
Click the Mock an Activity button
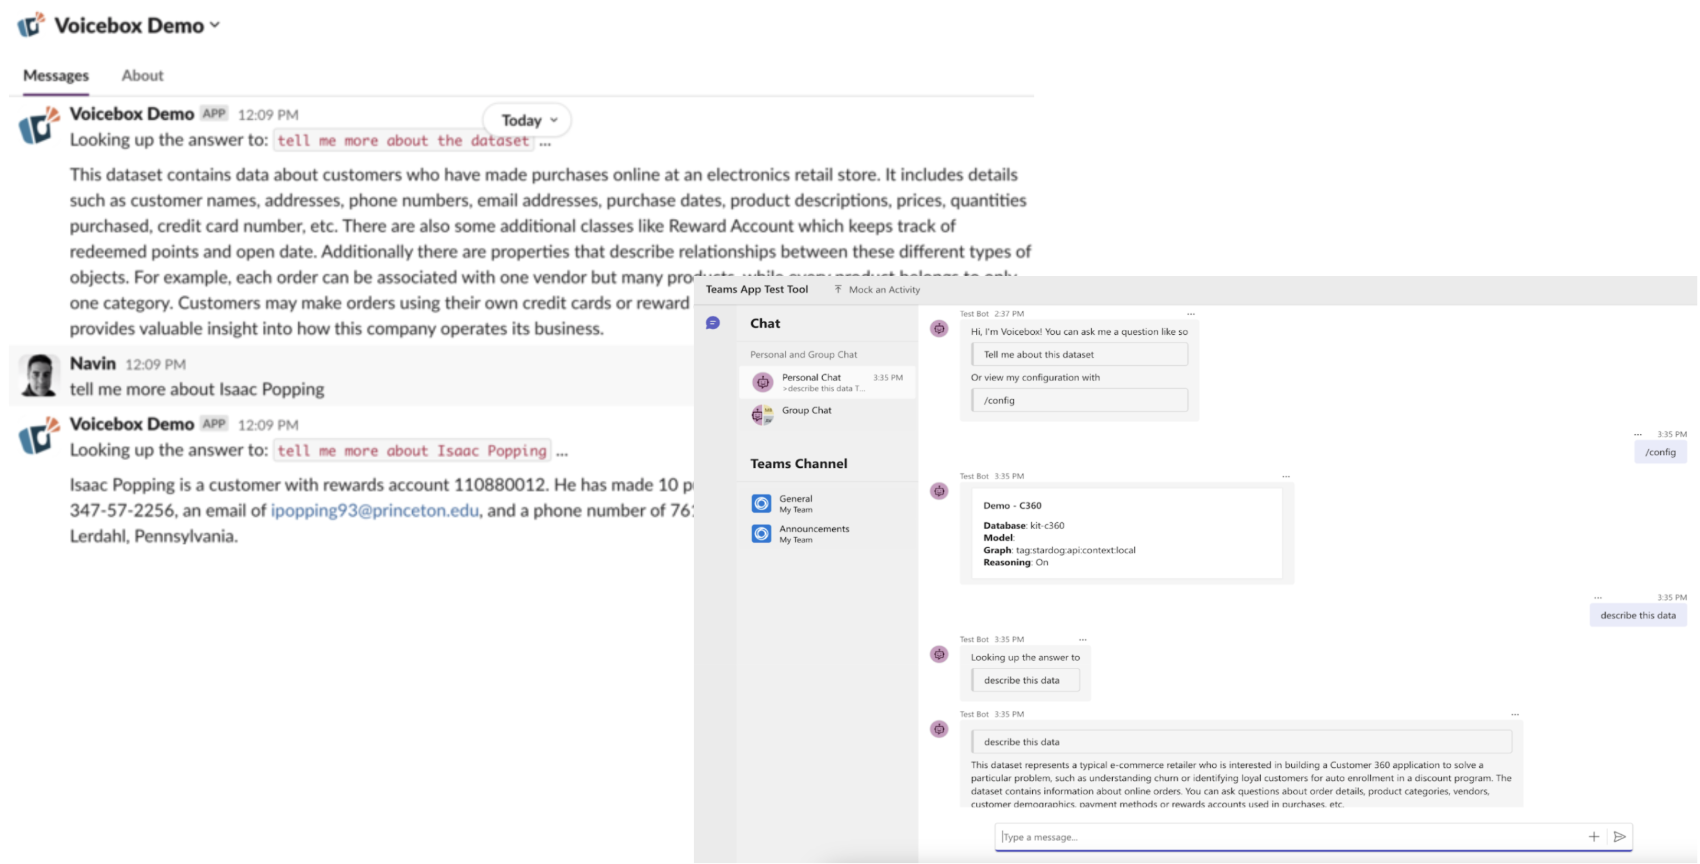876,290
